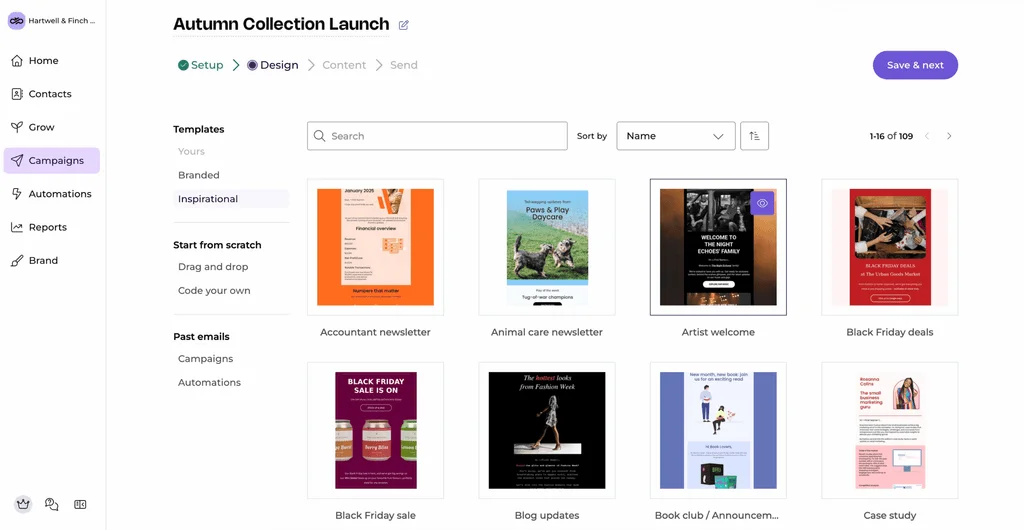This screenshot has height=530, width=1024.
Task: Select the Animal care newsletter thumbnail
Action: pos(547,247)
